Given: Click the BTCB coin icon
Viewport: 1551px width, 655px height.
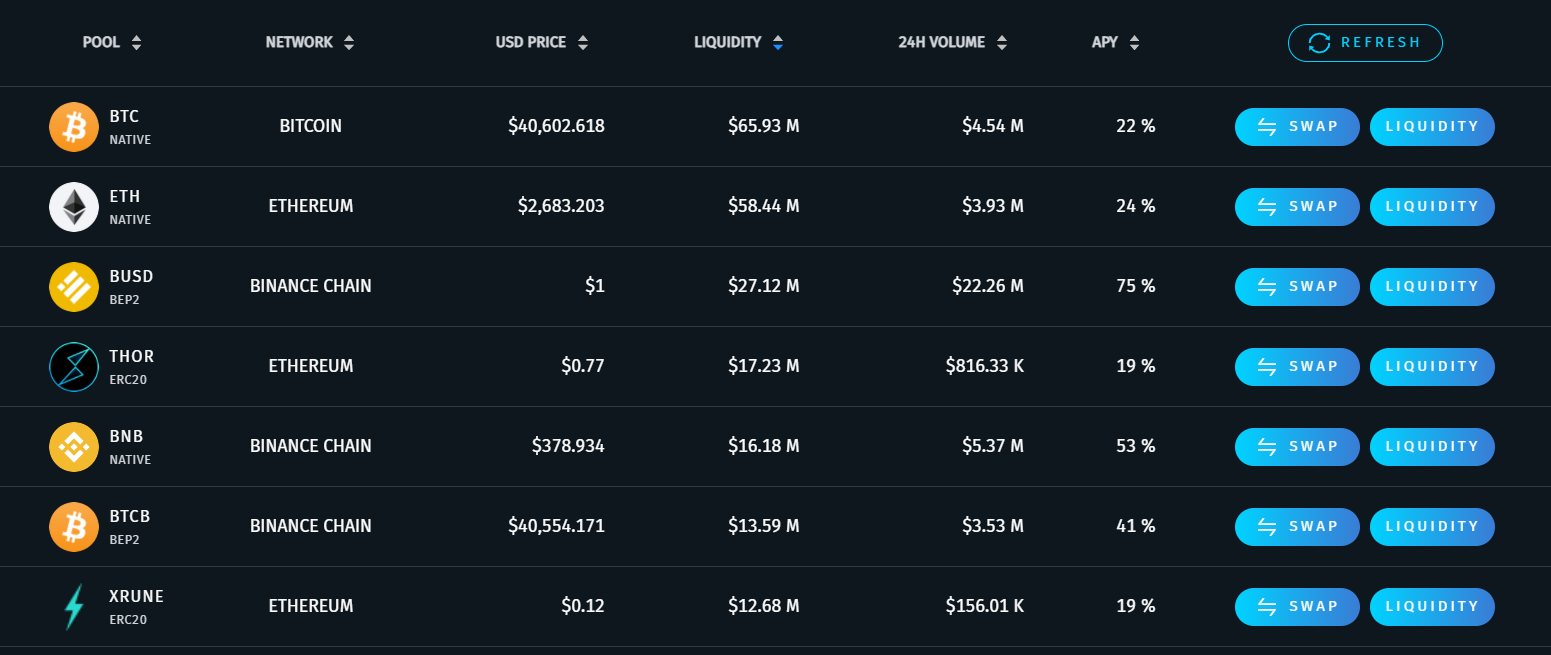Looking at the screenshot, I should 74,527.
